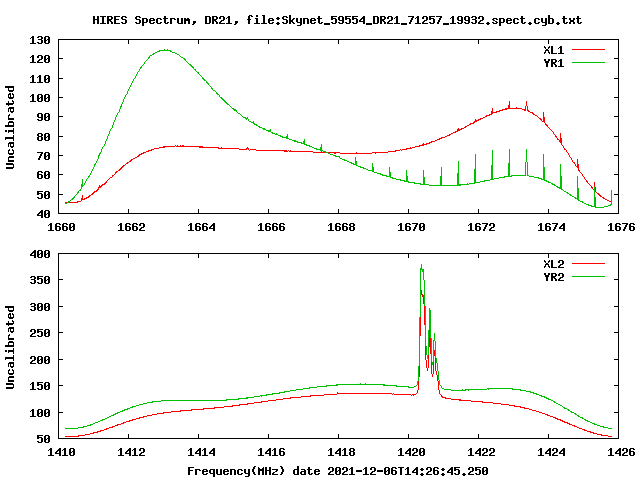640x480 pixels.
Task: Click the plot title with file name Skynet_59554_DR21
Action: click(337, 20)
